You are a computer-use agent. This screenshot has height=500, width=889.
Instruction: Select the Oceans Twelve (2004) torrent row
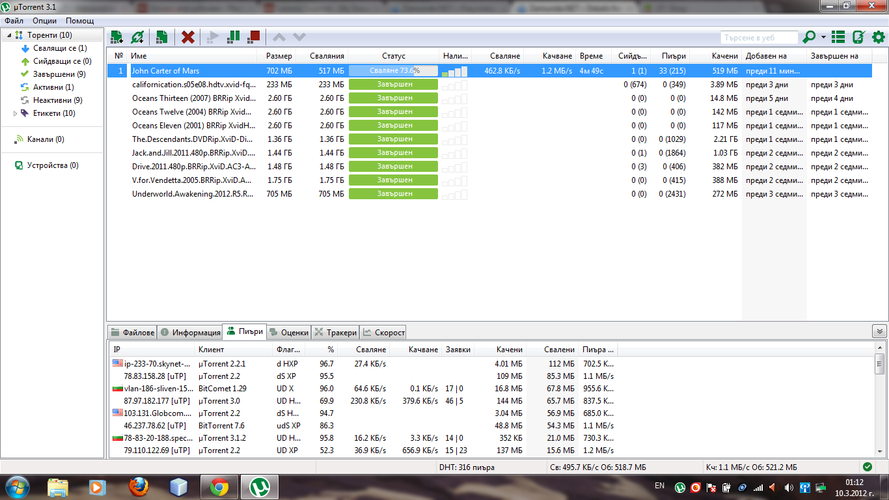tap(489, 112)
